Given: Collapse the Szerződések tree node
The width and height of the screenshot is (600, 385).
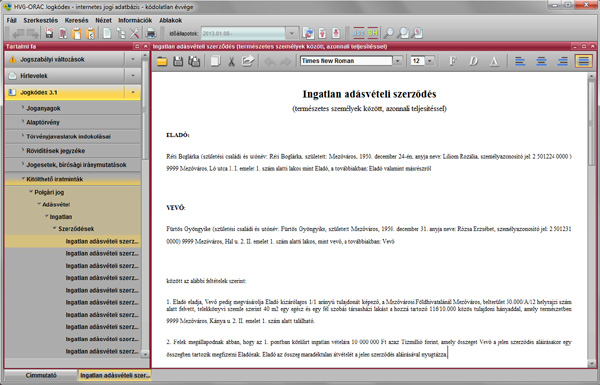Looking at the screenshot, I should coord(54,228).
